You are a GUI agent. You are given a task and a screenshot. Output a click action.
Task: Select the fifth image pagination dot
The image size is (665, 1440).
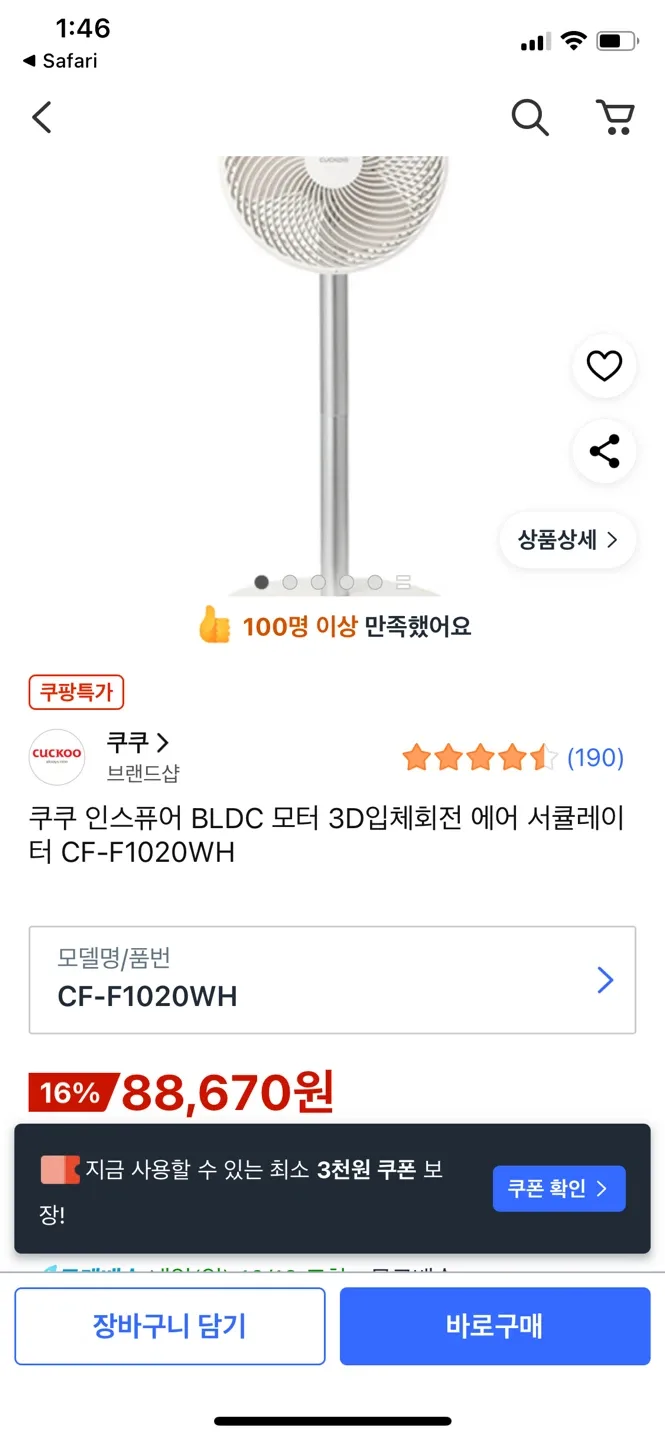(375, 582)
